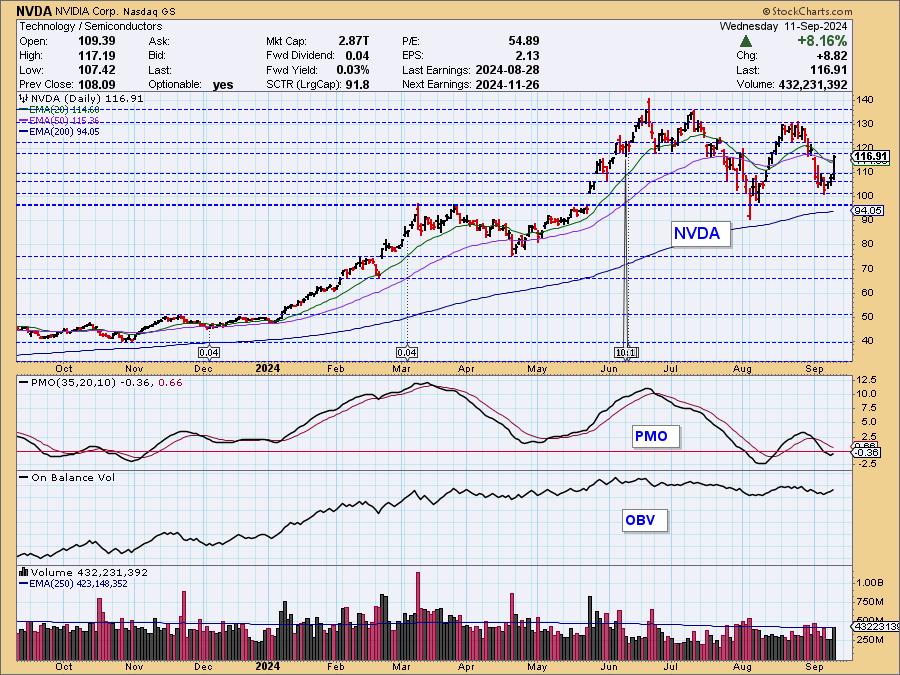This screenshot has height=675, width=900.
Task: Click the 12.5 PMO axis label
Action: point(866,379)
